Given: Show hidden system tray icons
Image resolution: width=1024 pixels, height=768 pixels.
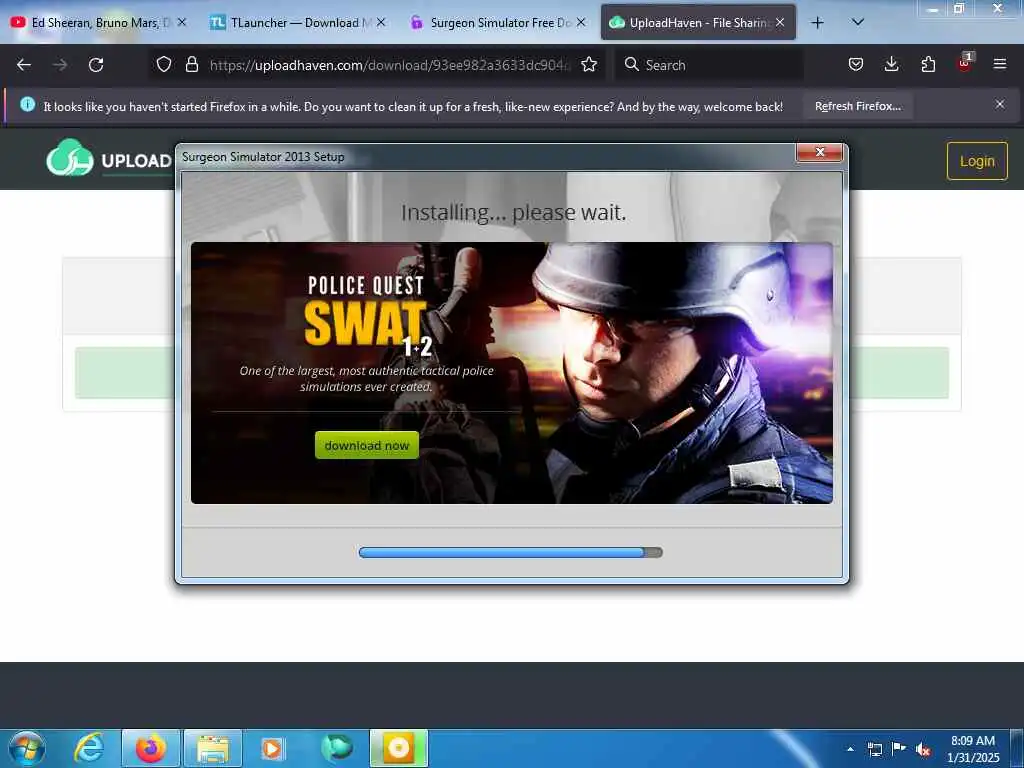Looking at the screenshot, I should (x=850, y=749).
